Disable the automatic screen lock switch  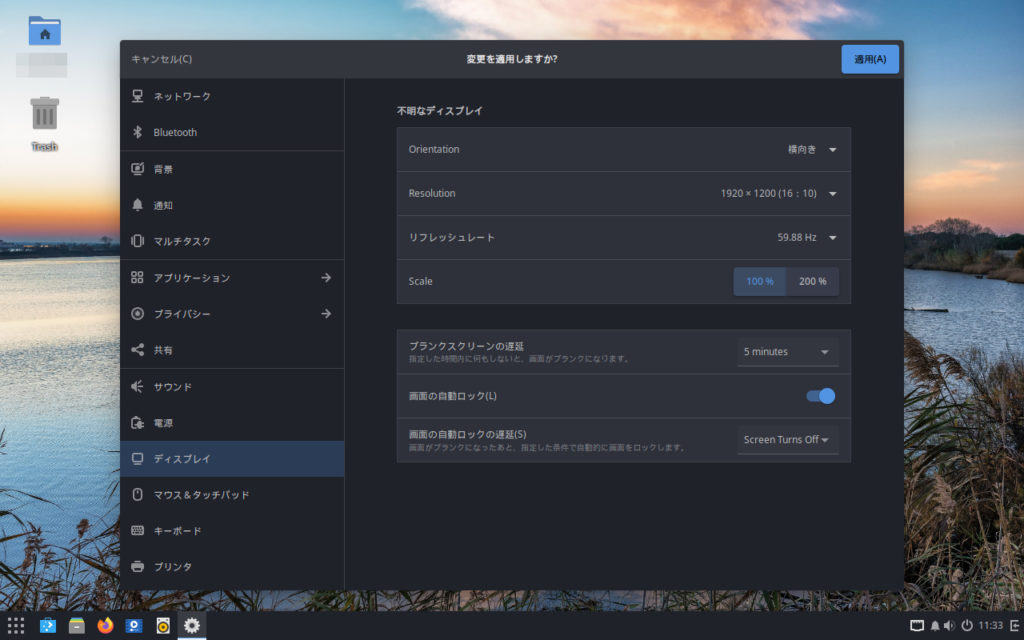pyautogui.click(x=820, y=396)
